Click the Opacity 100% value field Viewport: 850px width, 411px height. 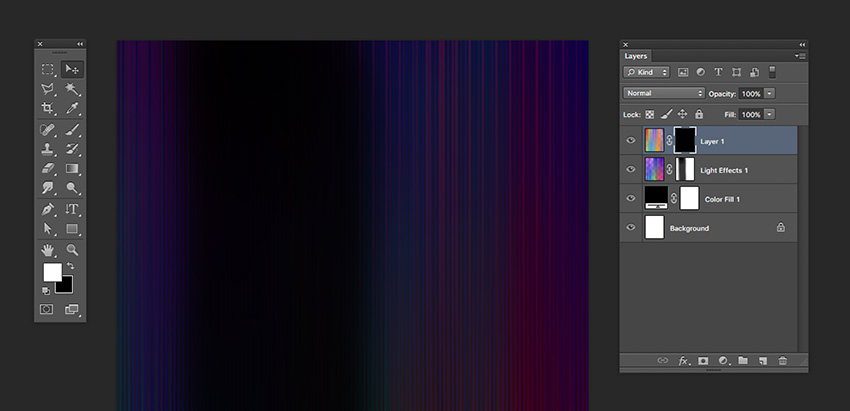pos(750,94)
